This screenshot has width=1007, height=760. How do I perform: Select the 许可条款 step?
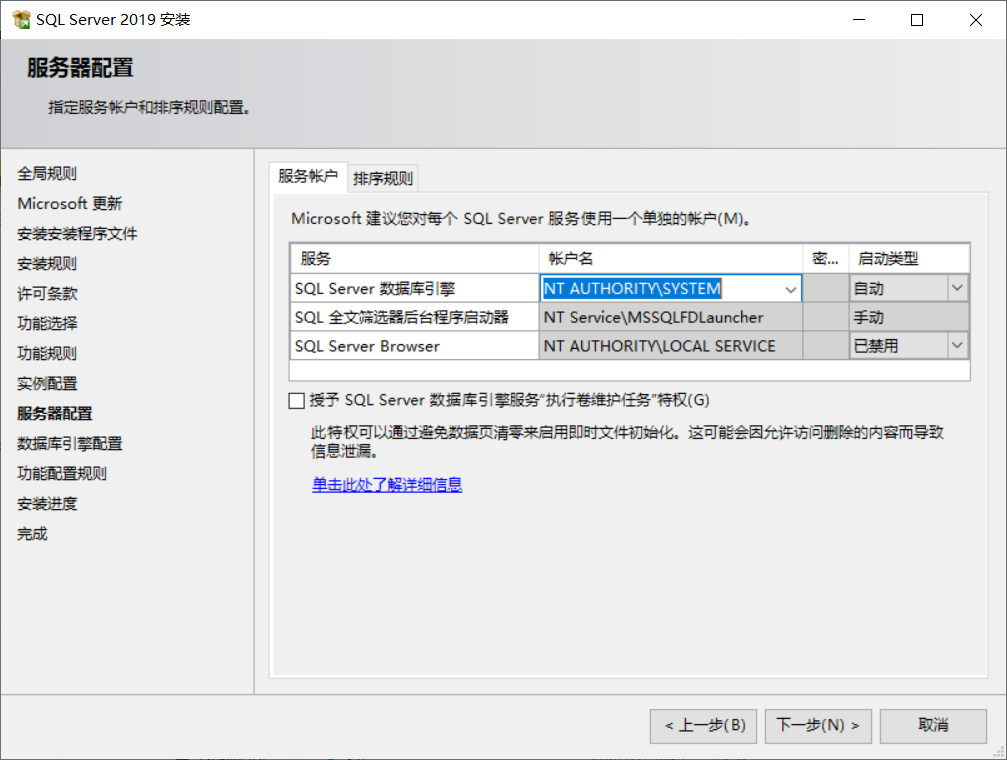pyautogui.click(x=47, y=294)
